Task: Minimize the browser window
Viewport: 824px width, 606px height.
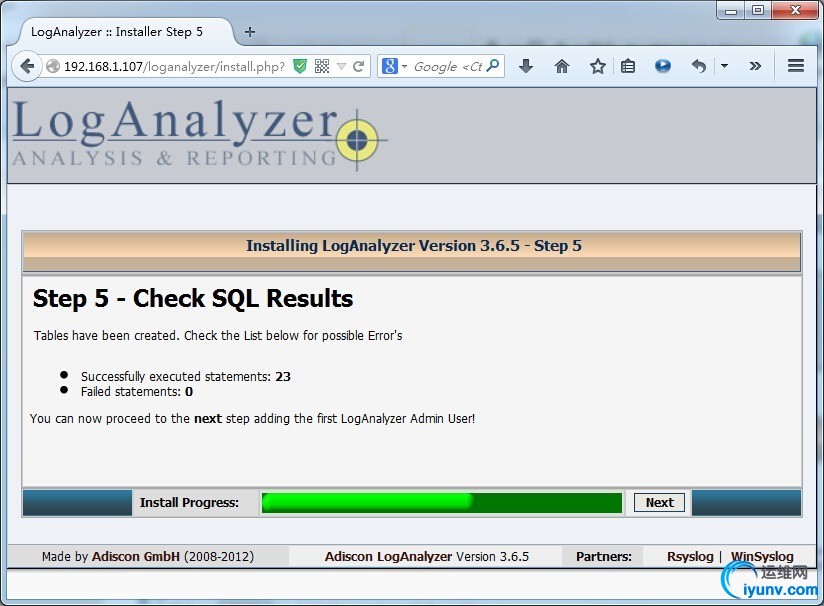Action: pyautogui.click(x=730, y=10)
